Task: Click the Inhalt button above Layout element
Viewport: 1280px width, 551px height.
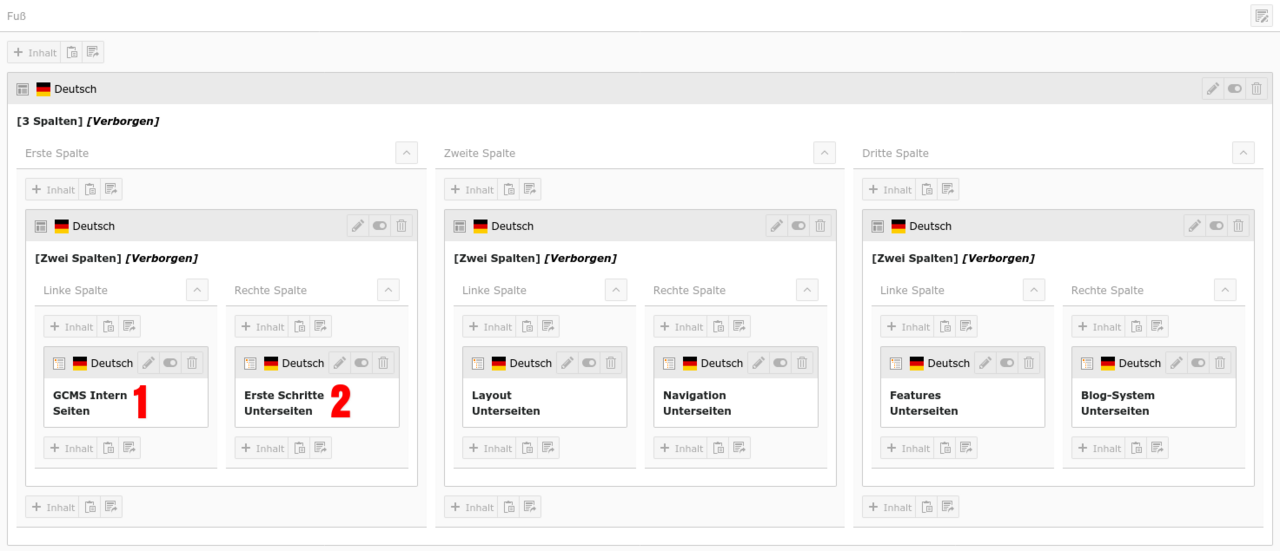Action: 489,326
